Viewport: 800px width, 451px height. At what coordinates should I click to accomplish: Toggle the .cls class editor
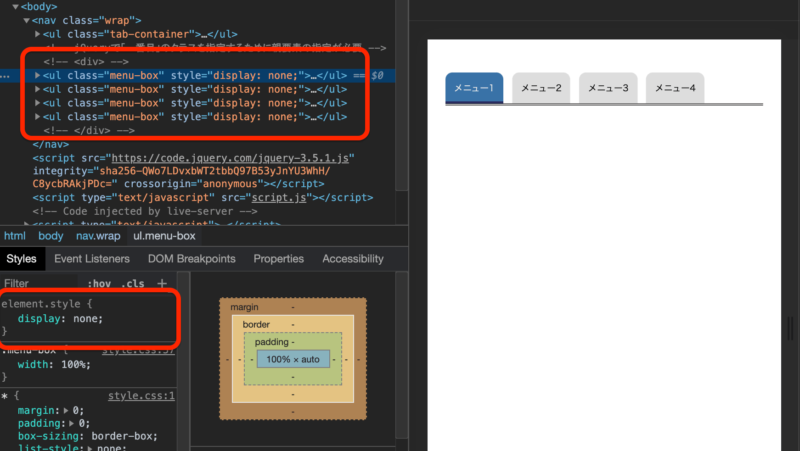click(x=133, y=283)
